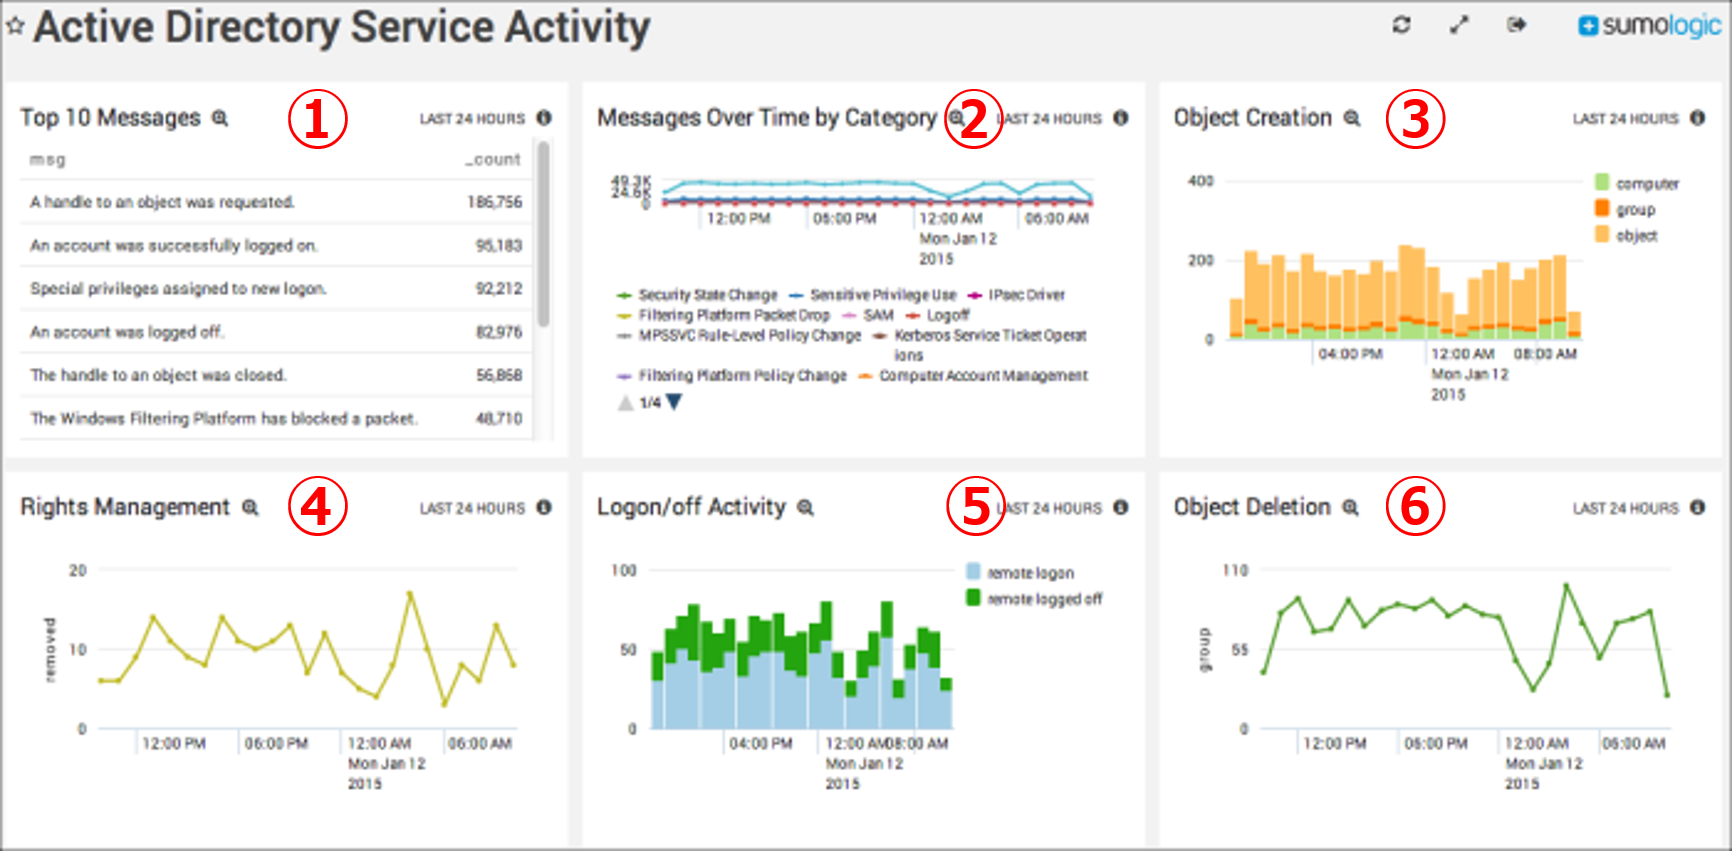Image resolution: width=1732 pixels, height=851 pixels.
Task: Select 'The handle to an object was closed' row
Action: coord(276,375)
